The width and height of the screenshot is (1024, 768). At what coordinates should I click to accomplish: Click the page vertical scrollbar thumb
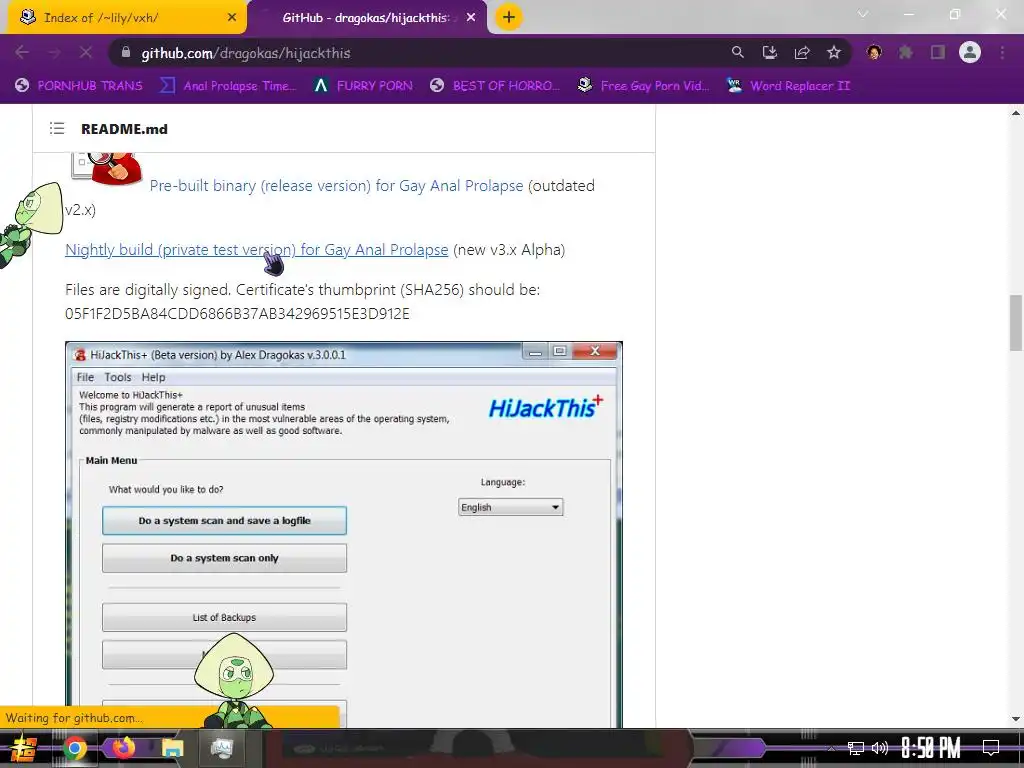click(x=1016, y=323)
